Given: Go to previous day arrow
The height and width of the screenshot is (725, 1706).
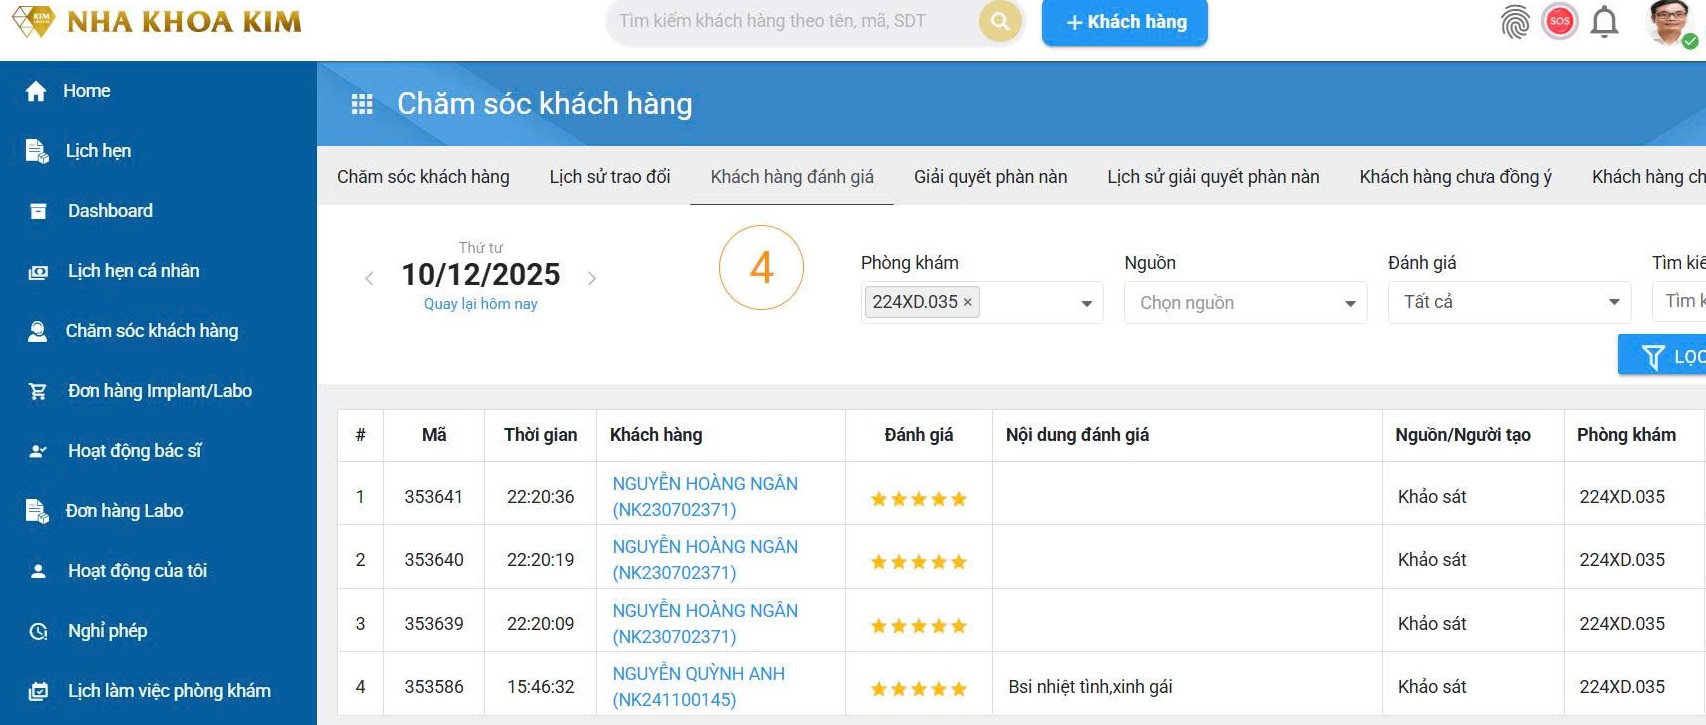Looking at the screenshot, I should 369,278.
